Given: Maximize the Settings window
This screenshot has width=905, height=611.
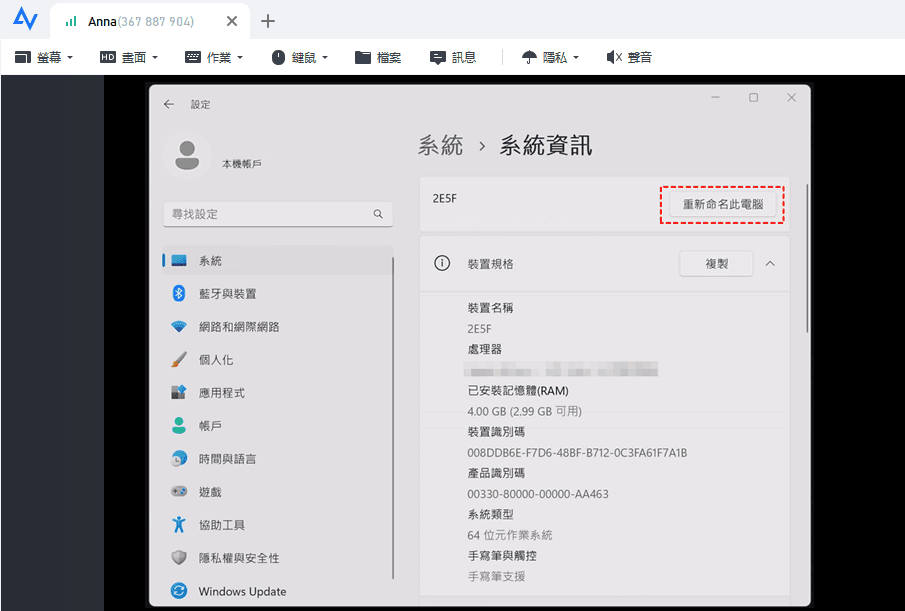Looking at the screenshot, I should 753,98.
